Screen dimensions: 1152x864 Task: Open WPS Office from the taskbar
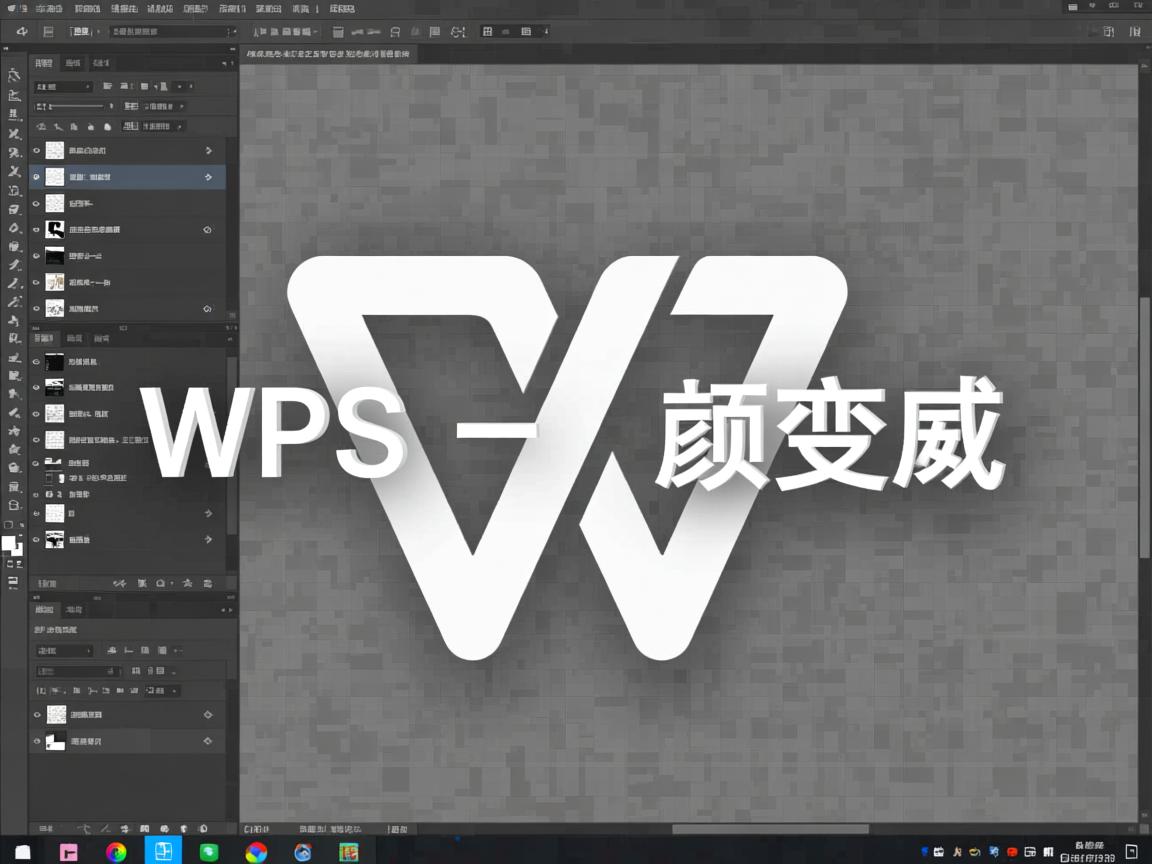pyautogui.click(x=348, y=852)
